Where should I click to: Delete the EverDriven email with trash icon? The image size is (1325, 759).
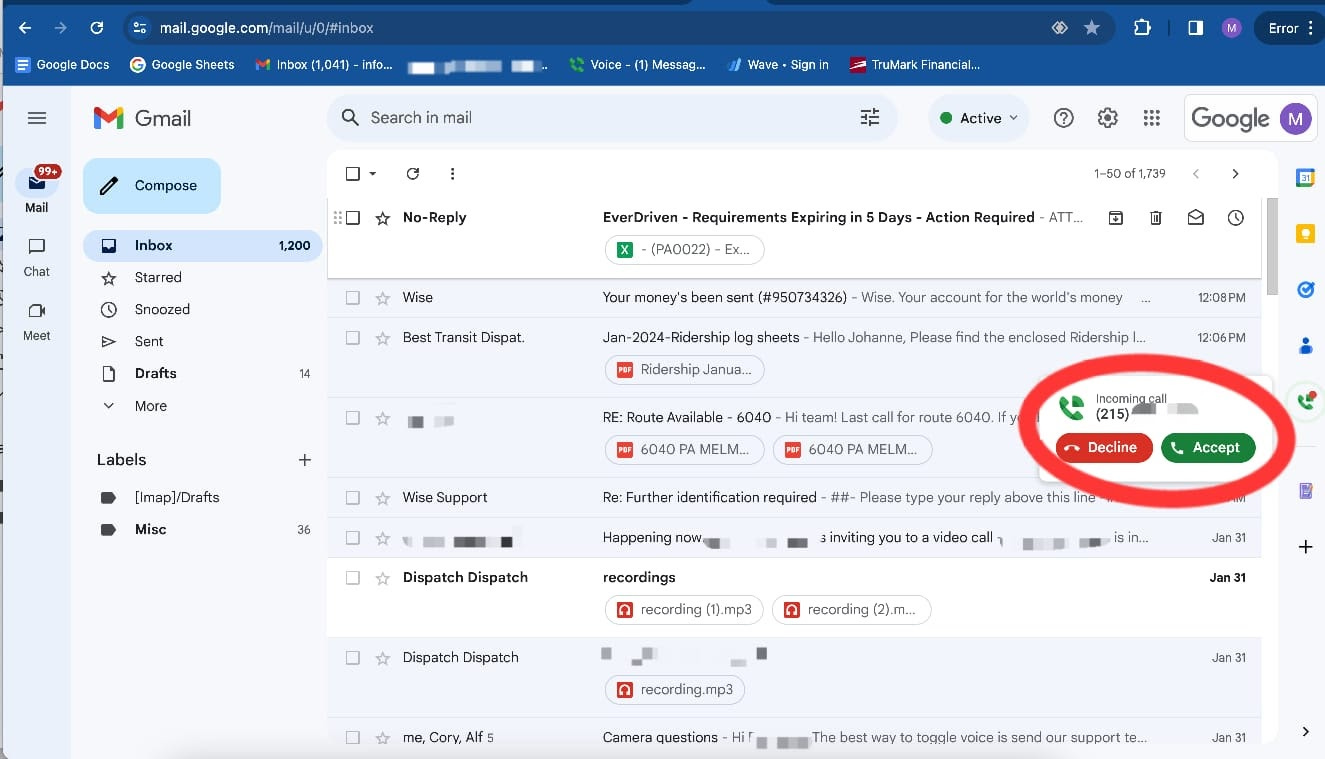tap(1155, 218)
